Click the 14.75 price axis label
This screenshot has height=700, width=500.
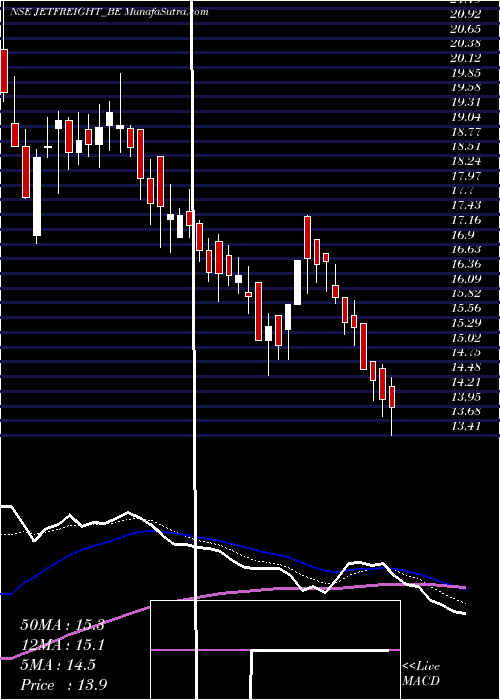tap(466, 352)
